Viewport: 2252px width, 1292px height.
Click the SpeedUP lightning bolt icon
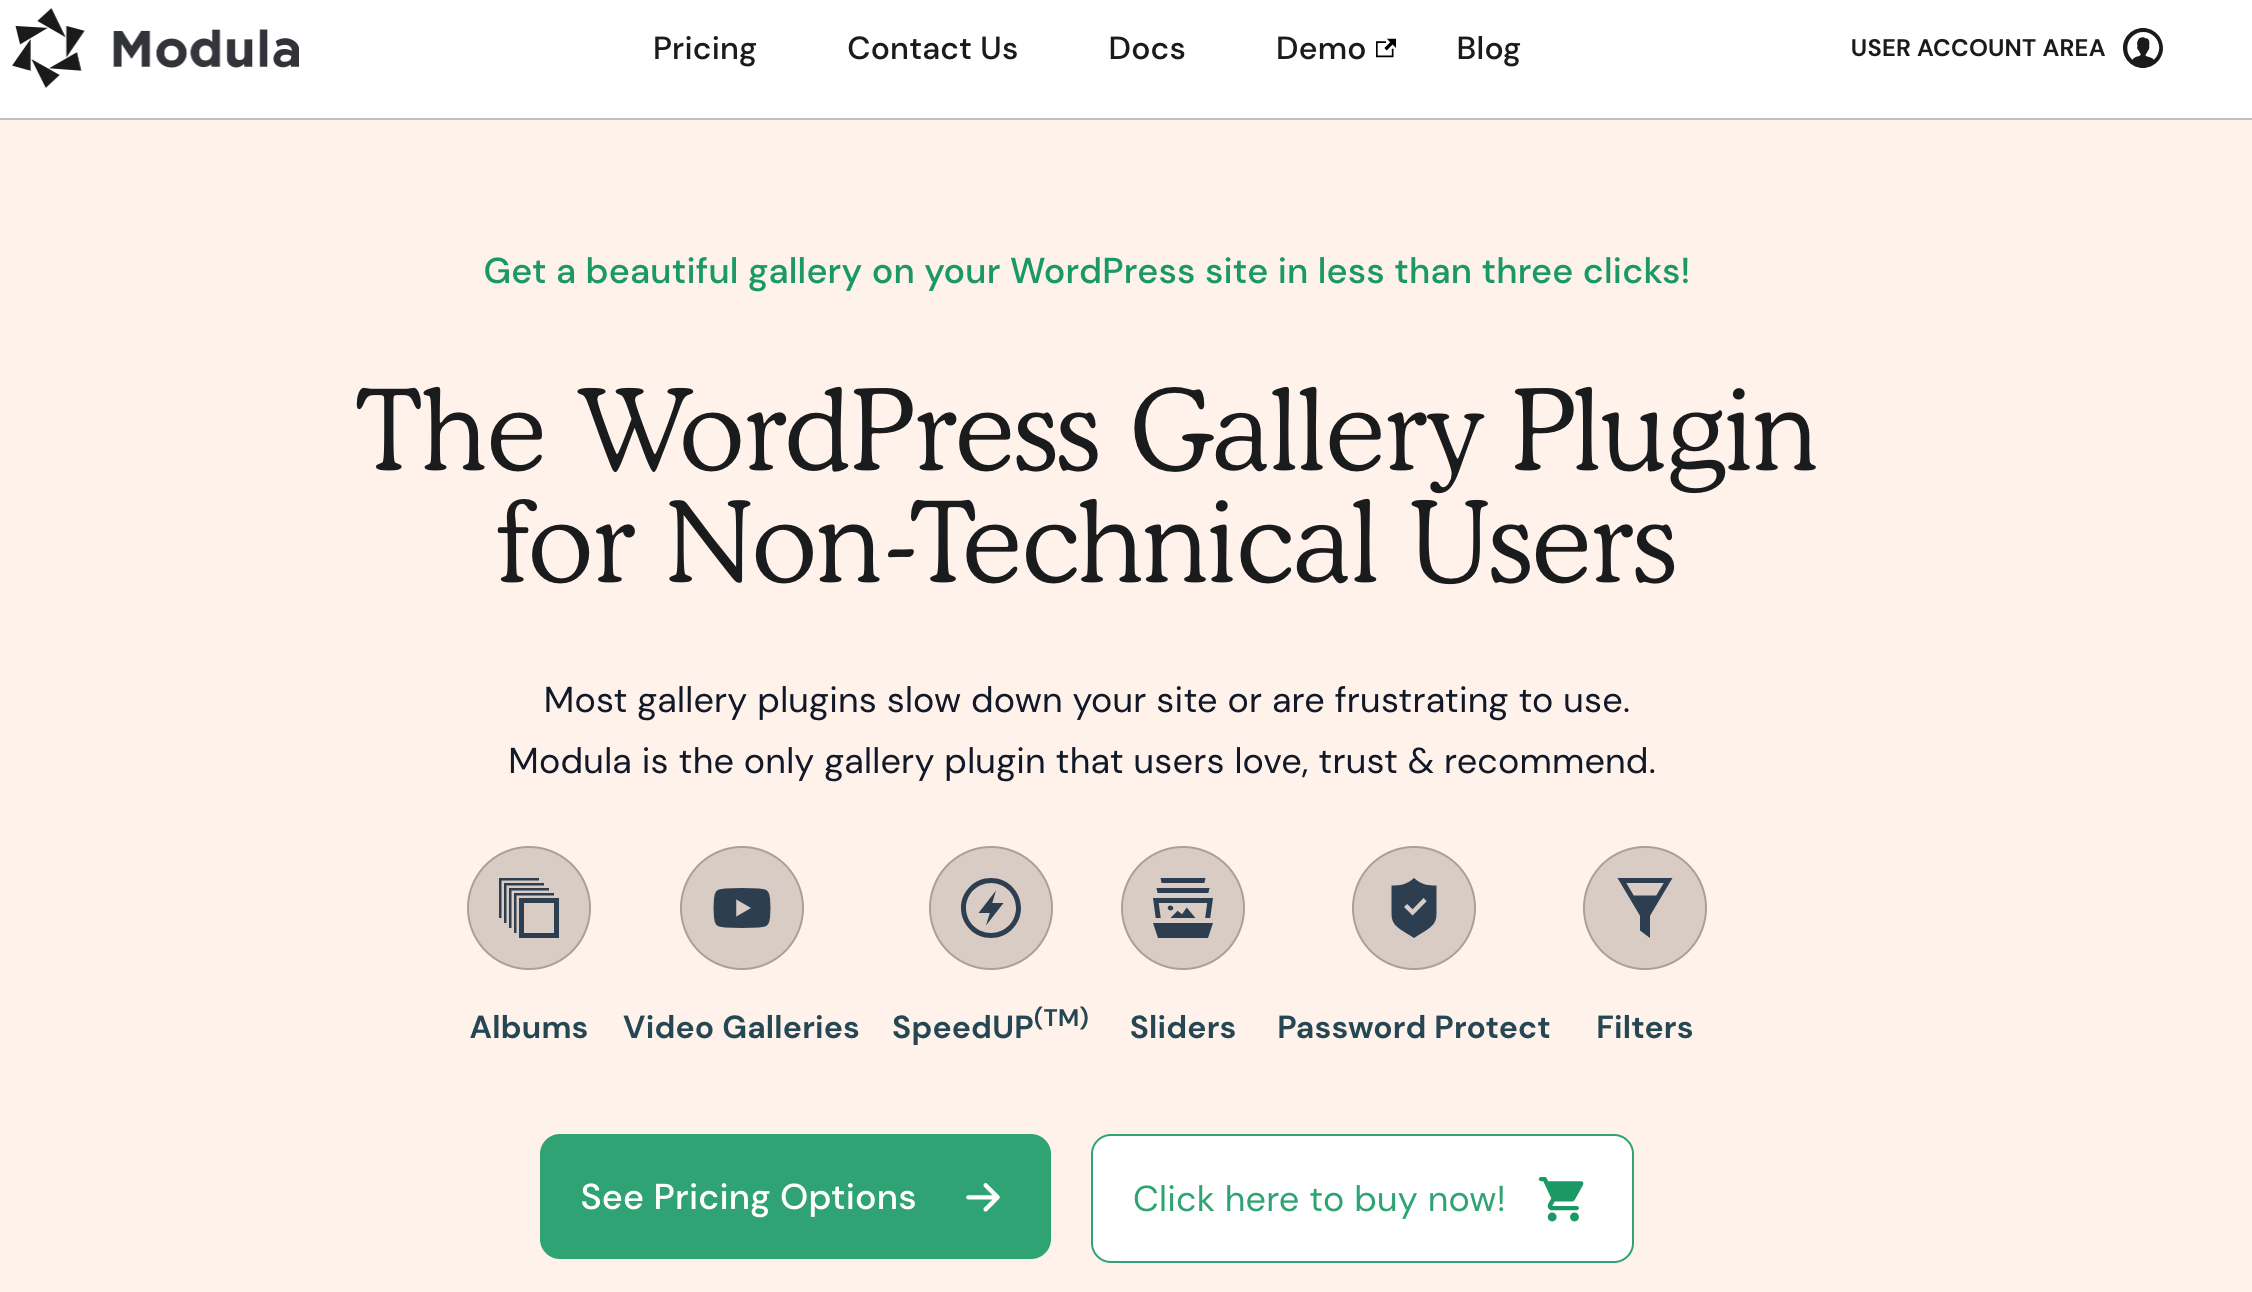tap(991, 908)
